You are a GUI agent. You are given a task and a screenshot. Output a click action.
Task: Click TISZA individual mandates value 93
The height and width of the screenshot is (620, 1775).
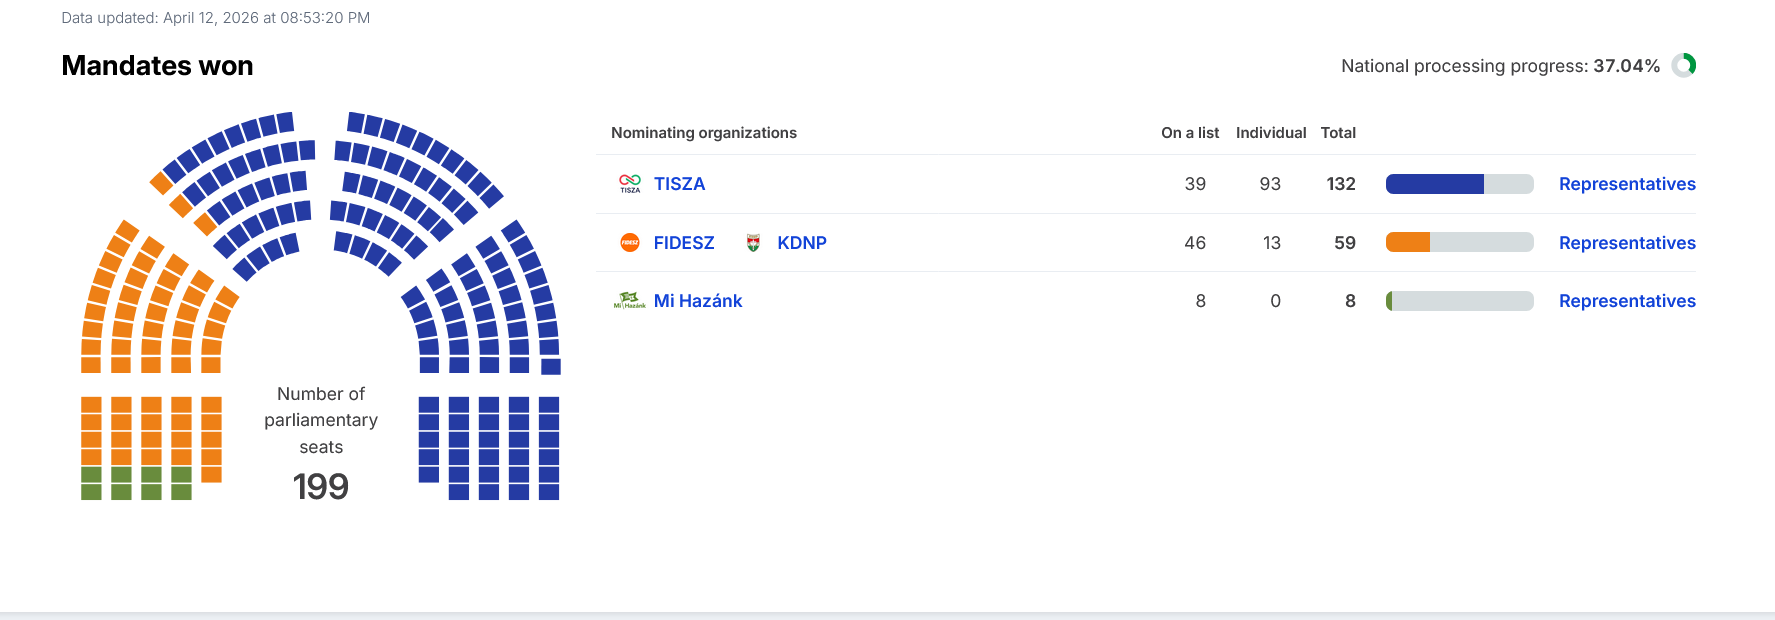pos(1270,184)
